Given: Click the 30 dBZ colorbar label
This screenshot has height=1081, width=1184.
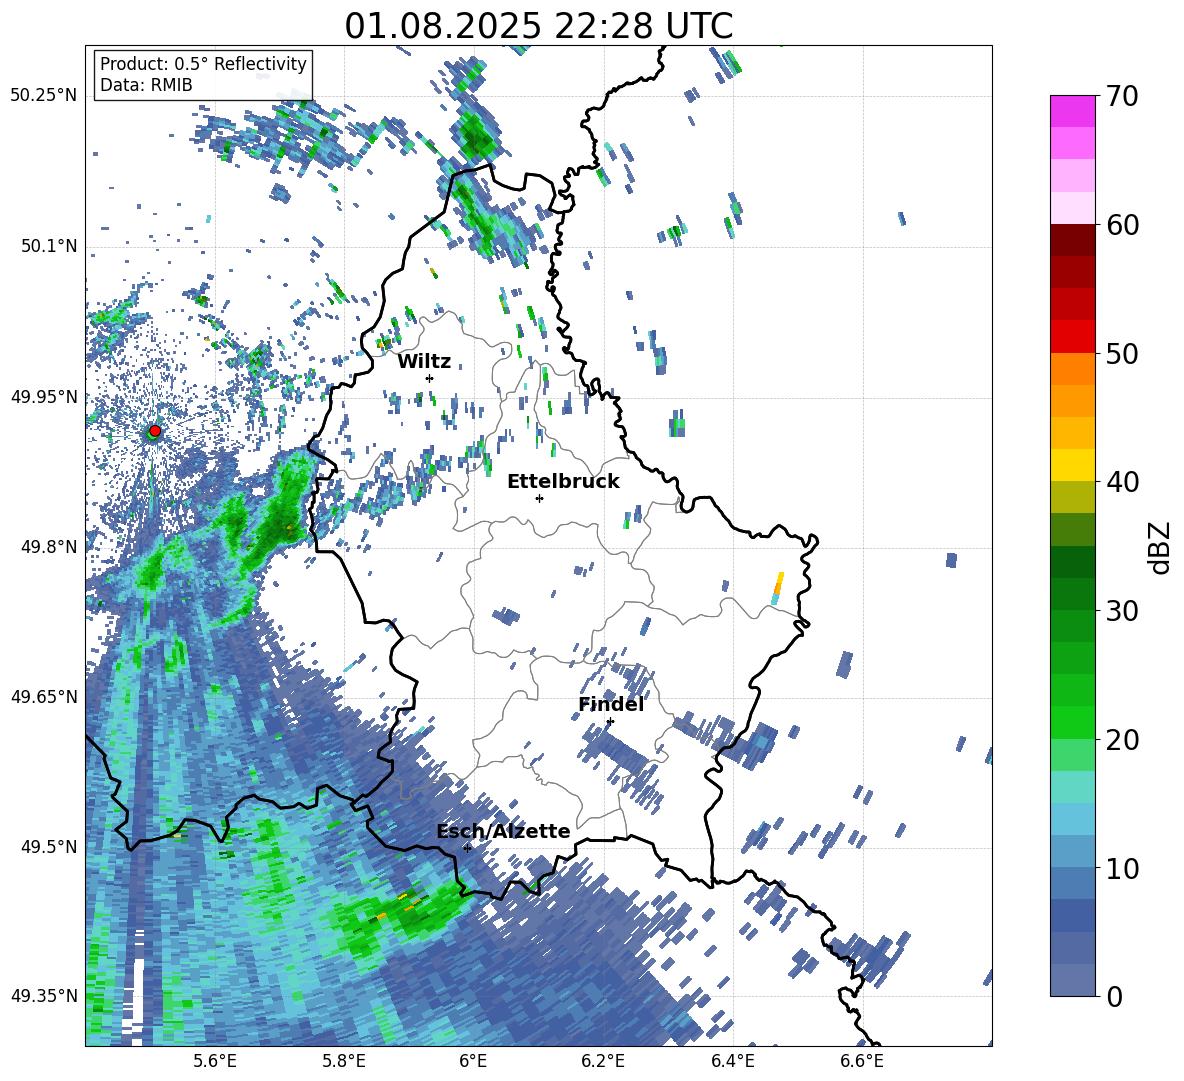Looking at the screenshot, I should (1122, 611).
